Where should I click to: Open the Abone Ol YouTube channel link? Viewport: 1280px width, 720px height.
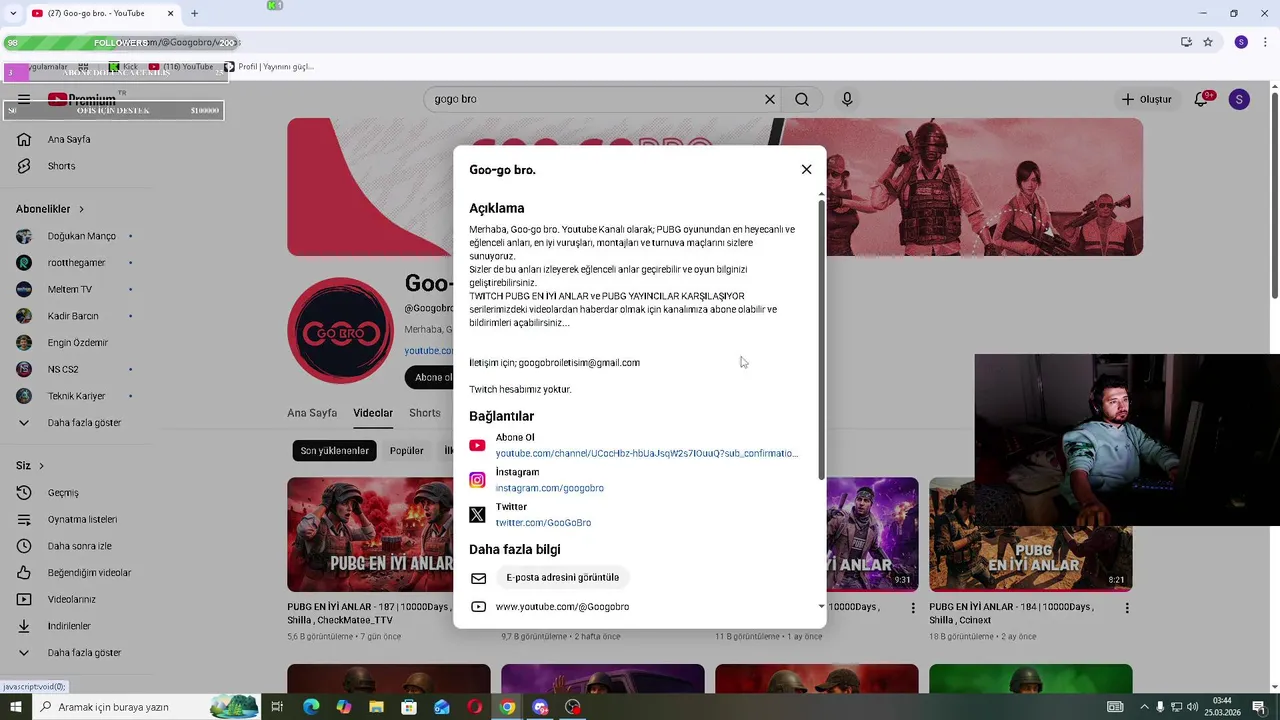pyautogui.click(x=646, y=453)
